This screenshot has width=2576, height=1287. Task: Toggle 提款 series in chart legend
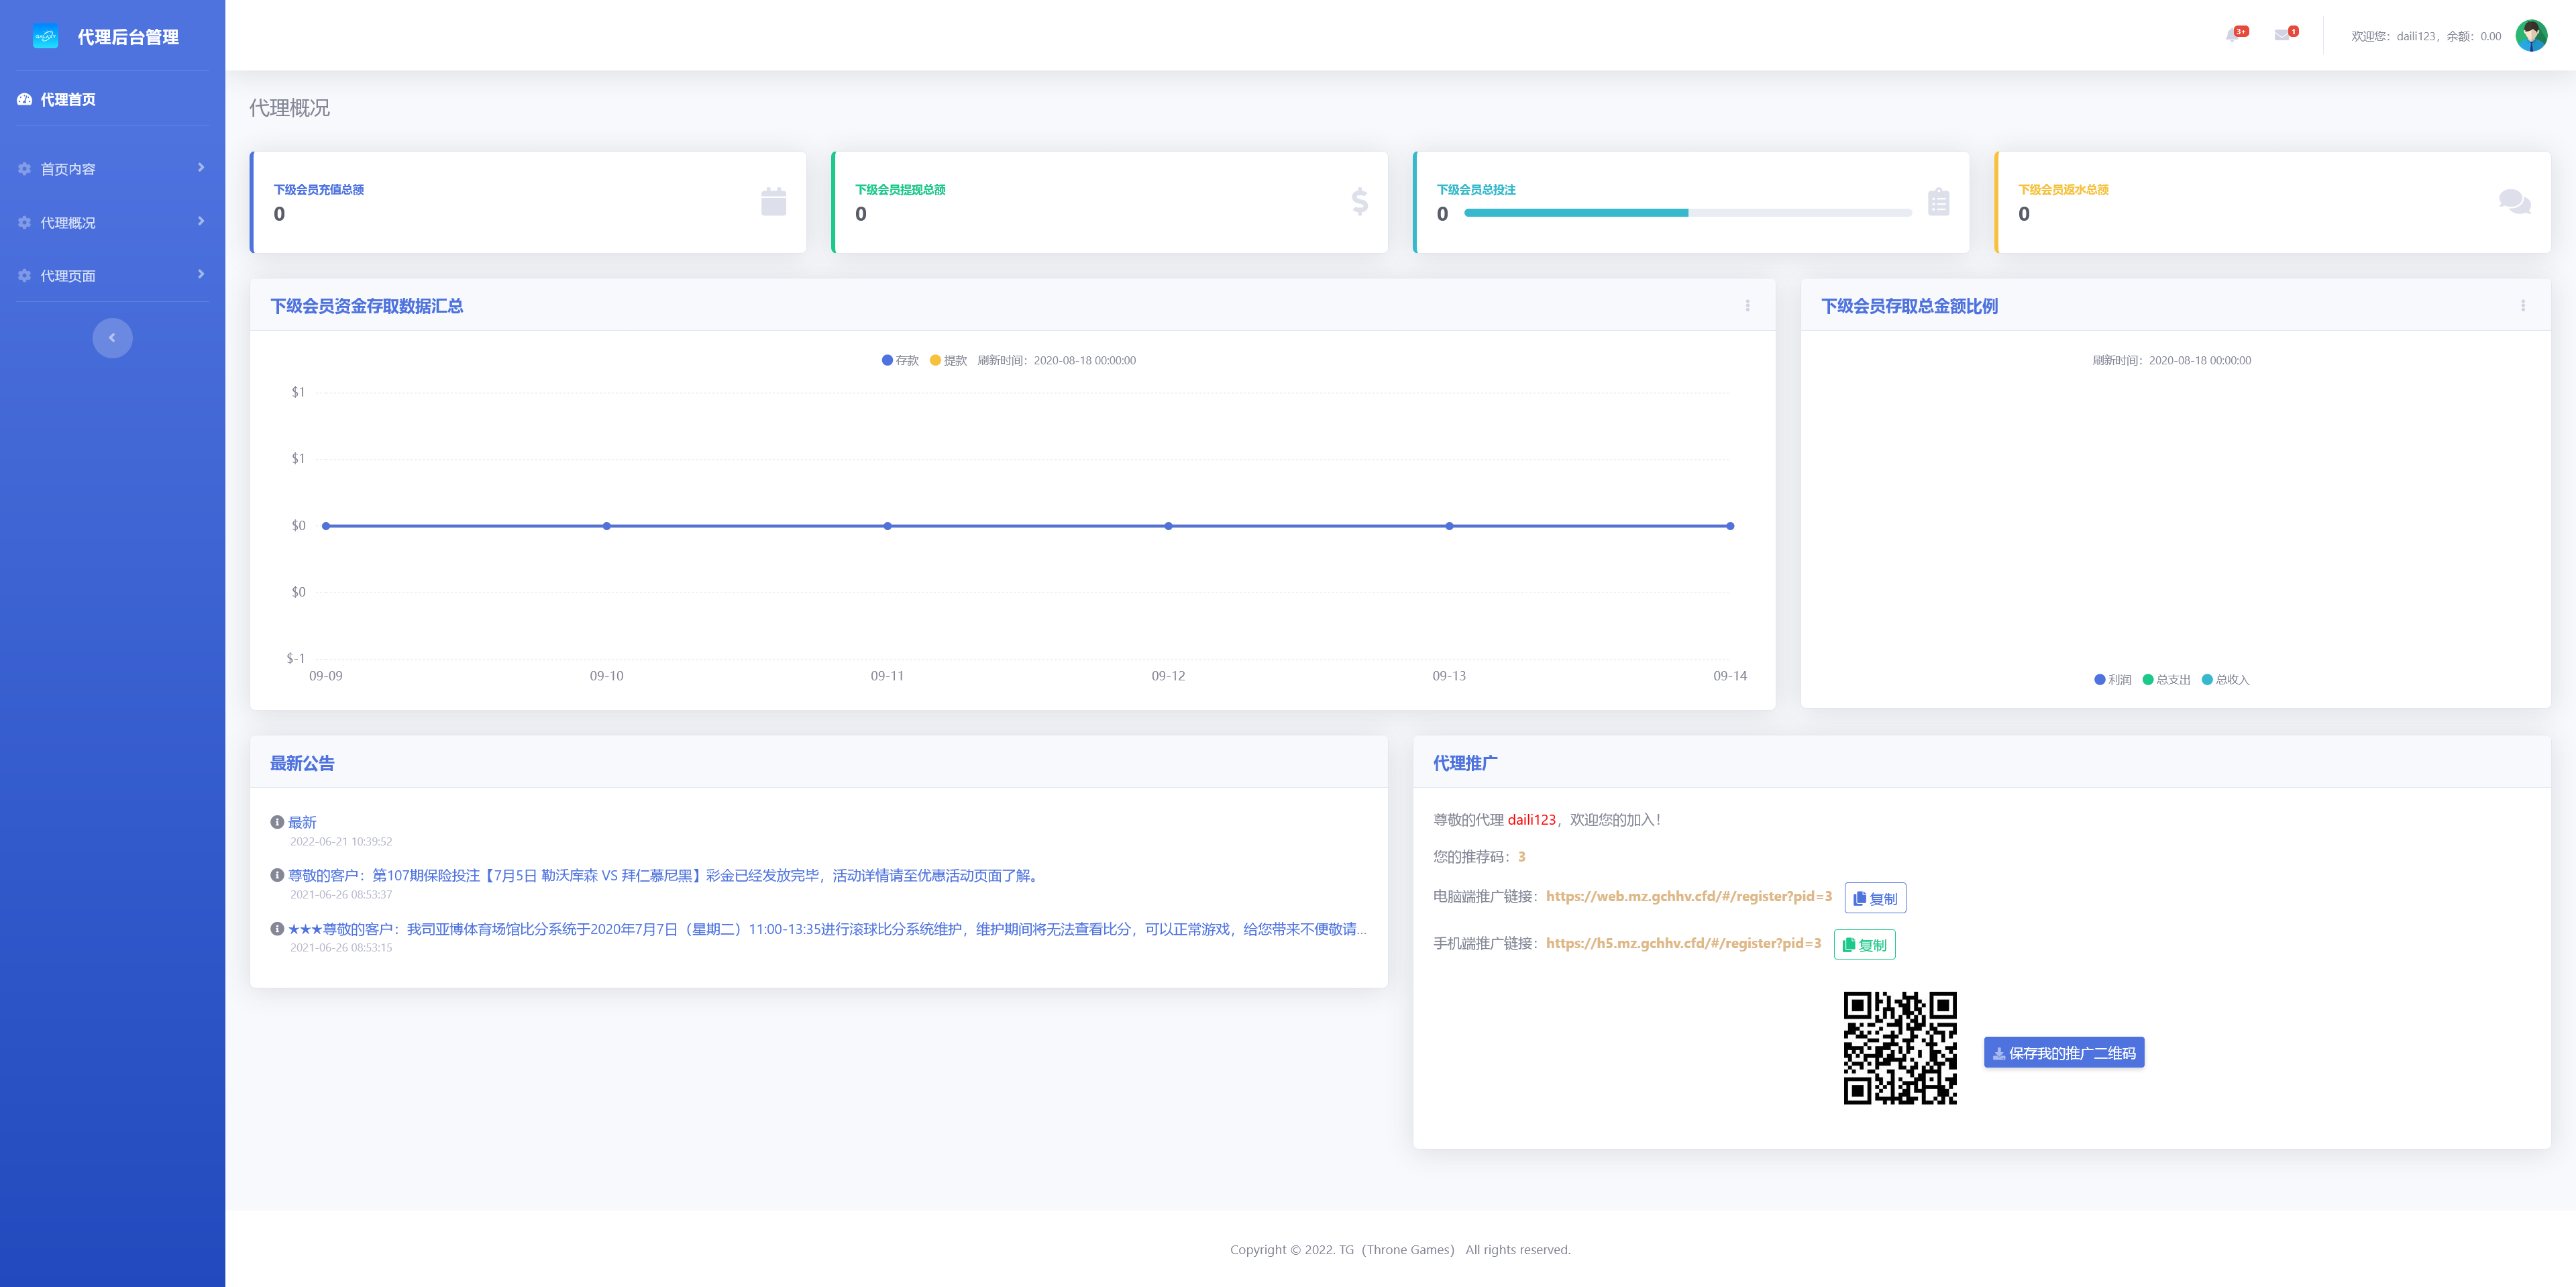click(948, 361)
